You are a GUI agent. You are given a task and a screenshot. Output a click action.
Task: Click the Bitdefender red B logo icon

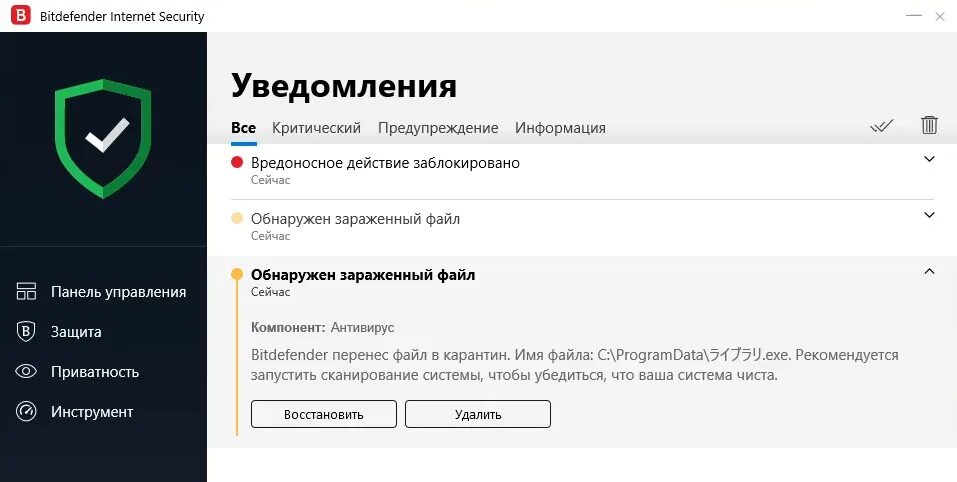tap(20, 16)
